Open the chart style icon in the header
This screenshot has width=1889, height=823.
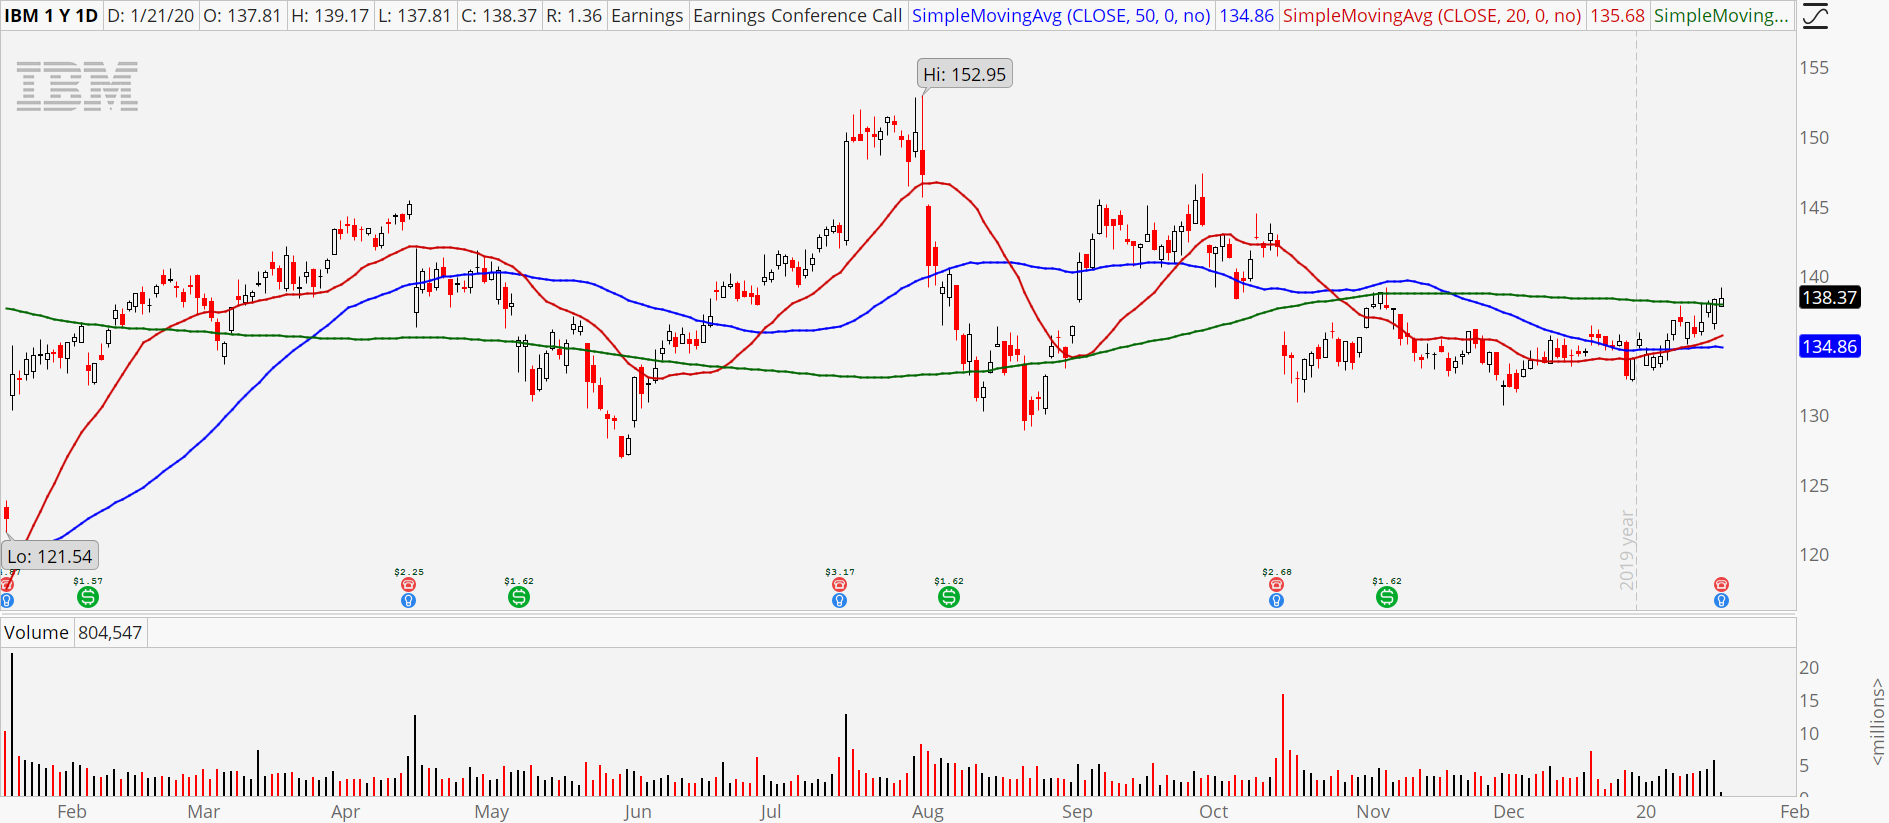click(1815, 17)
